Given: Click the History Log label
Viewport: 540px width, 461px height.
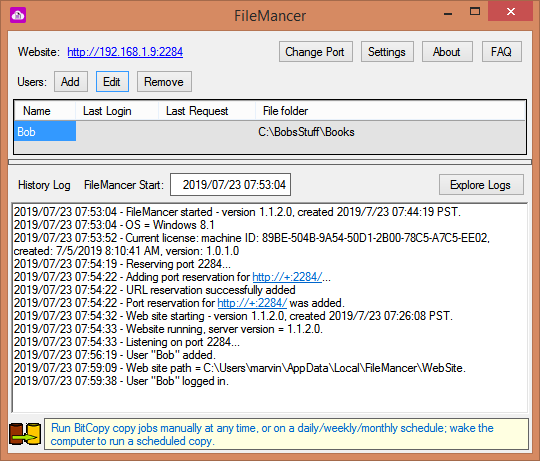Looking at the screenshot, I should click(44, 185).
